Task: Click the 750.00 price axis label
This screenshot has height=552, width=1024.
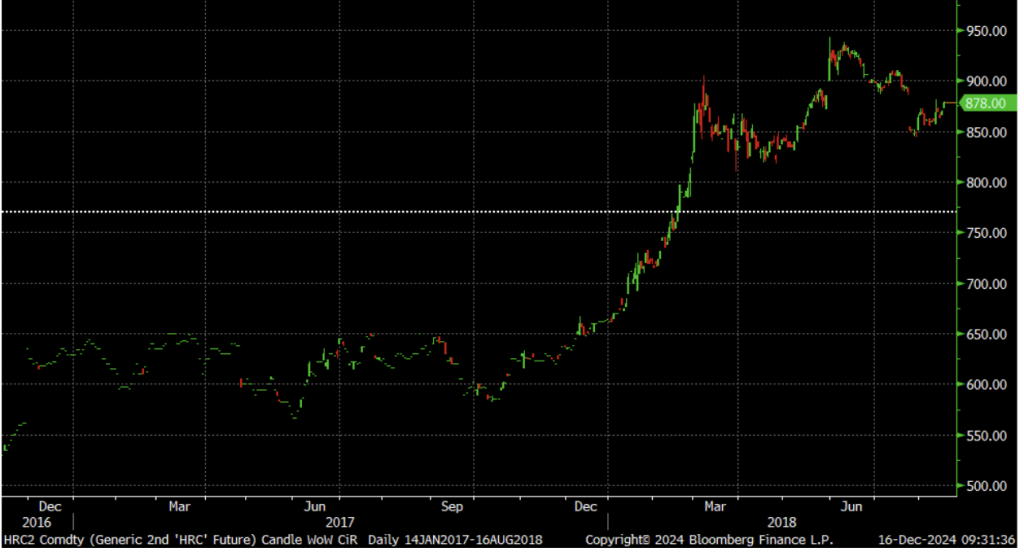Action: [984, 233]
